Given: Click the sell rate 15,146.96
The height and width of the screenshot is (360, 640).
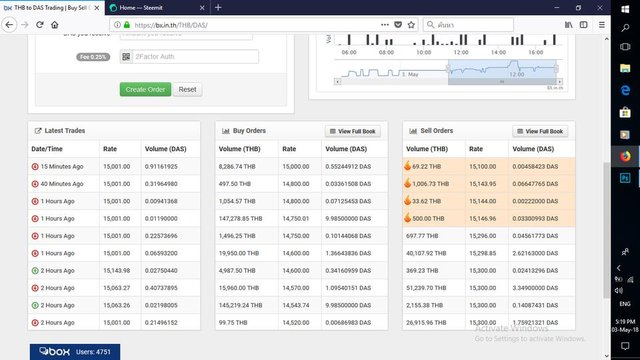Looking at the screenshot, I should [483, 218].
